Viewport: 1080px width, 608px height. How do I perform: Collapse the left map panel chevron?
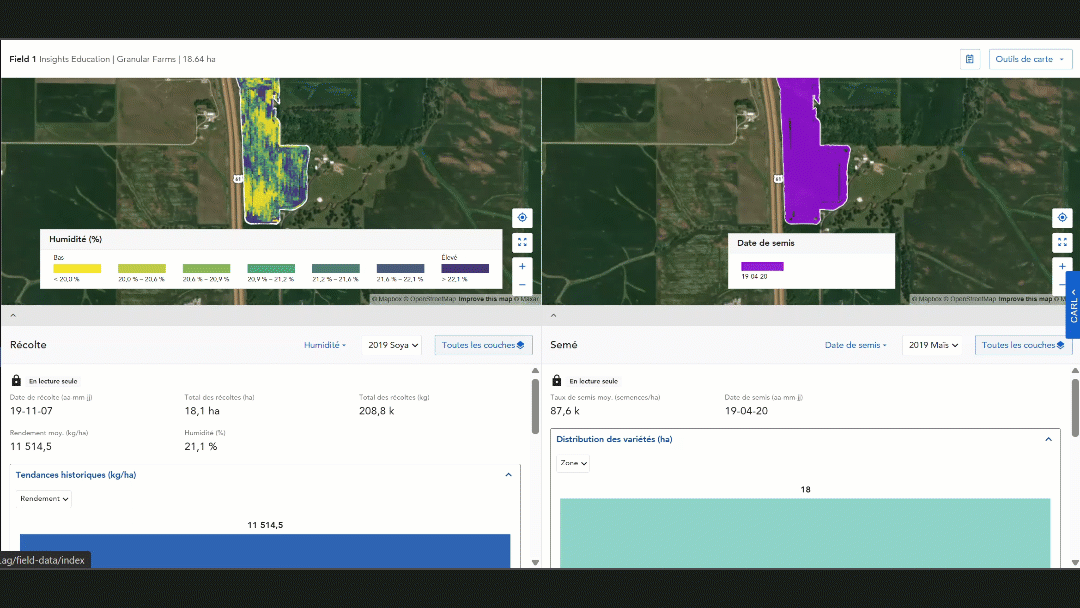click(x=13, y=315)
